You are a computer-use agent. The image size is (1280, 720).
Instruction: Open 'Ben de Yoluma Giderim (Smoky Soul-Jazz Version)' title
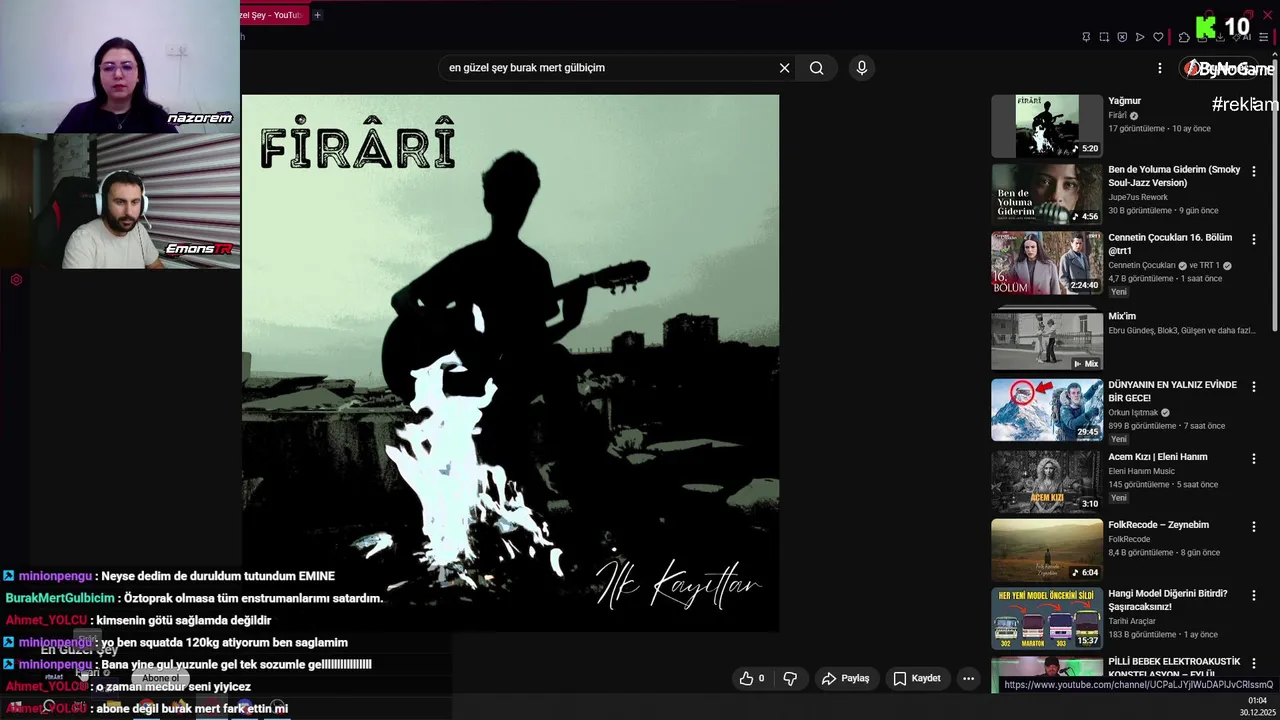pyautogui.click(x=1174, y=176)
